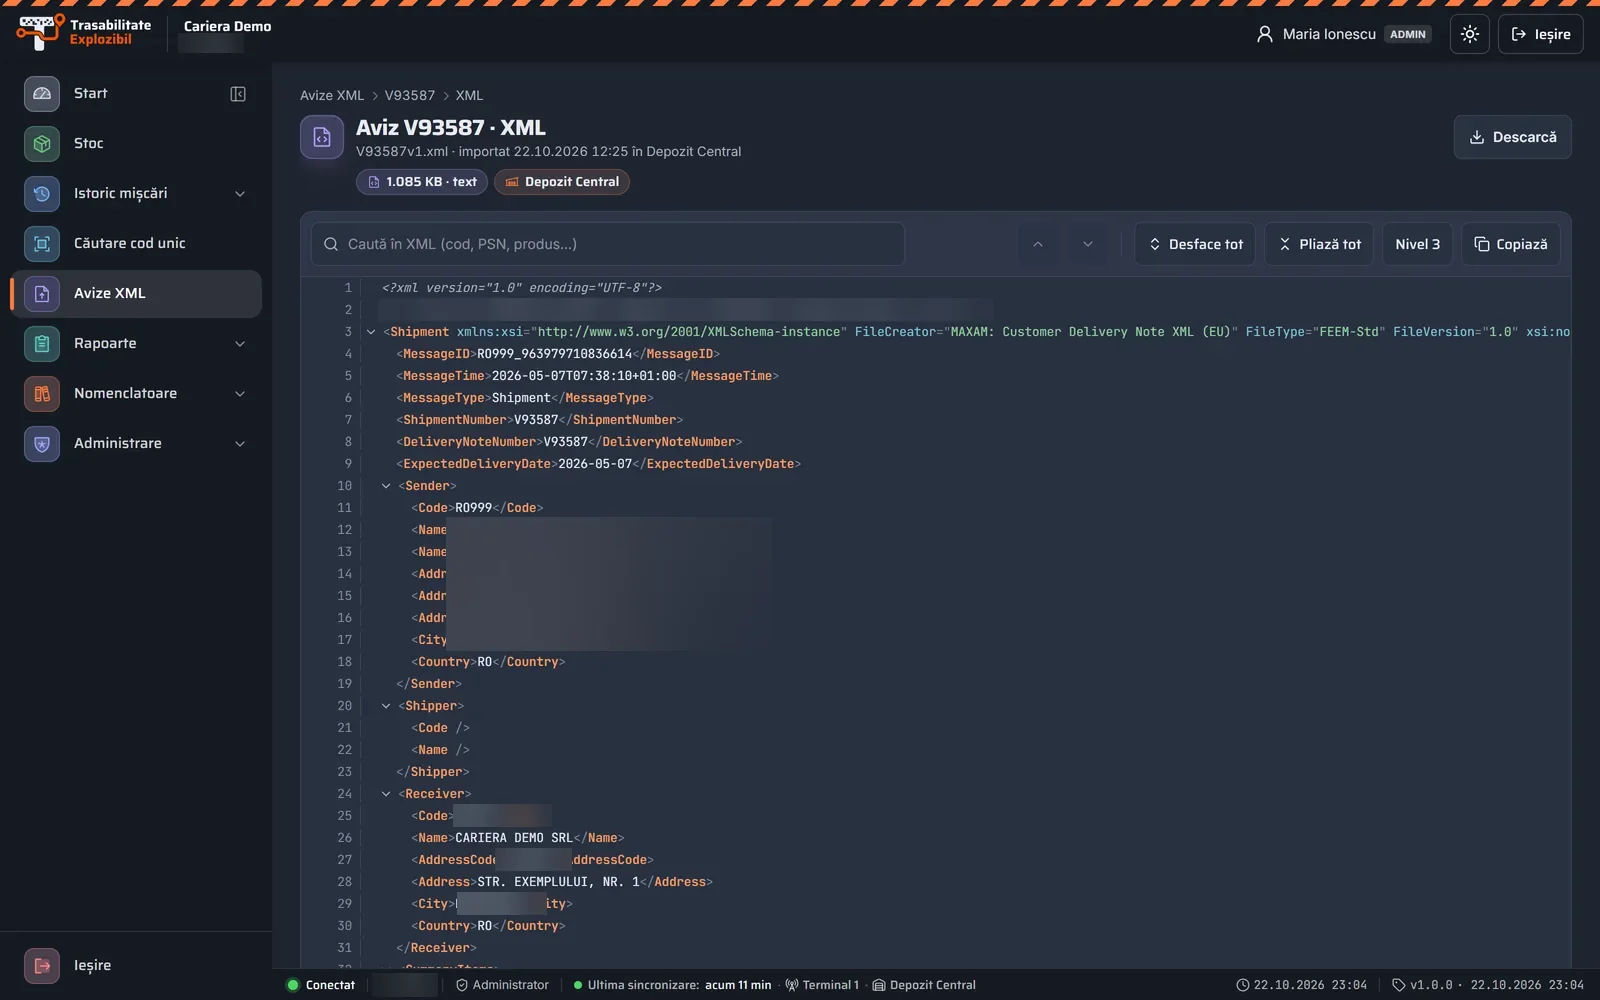The width and height of the screenshot is (1600, 1000).
Task: Collapse the Sender XML node
Action: click(x=386, y=486)
